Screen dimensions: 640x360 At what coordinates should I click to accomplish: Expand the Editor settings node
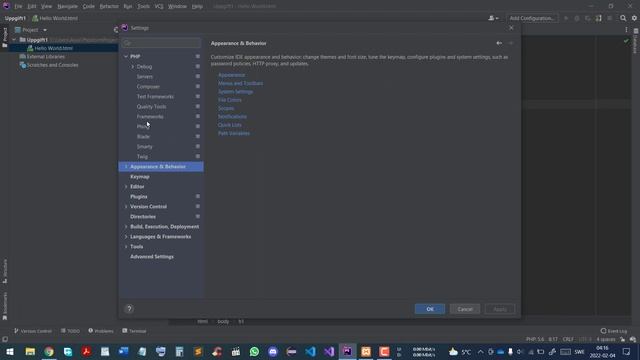[x=126, y=187]
